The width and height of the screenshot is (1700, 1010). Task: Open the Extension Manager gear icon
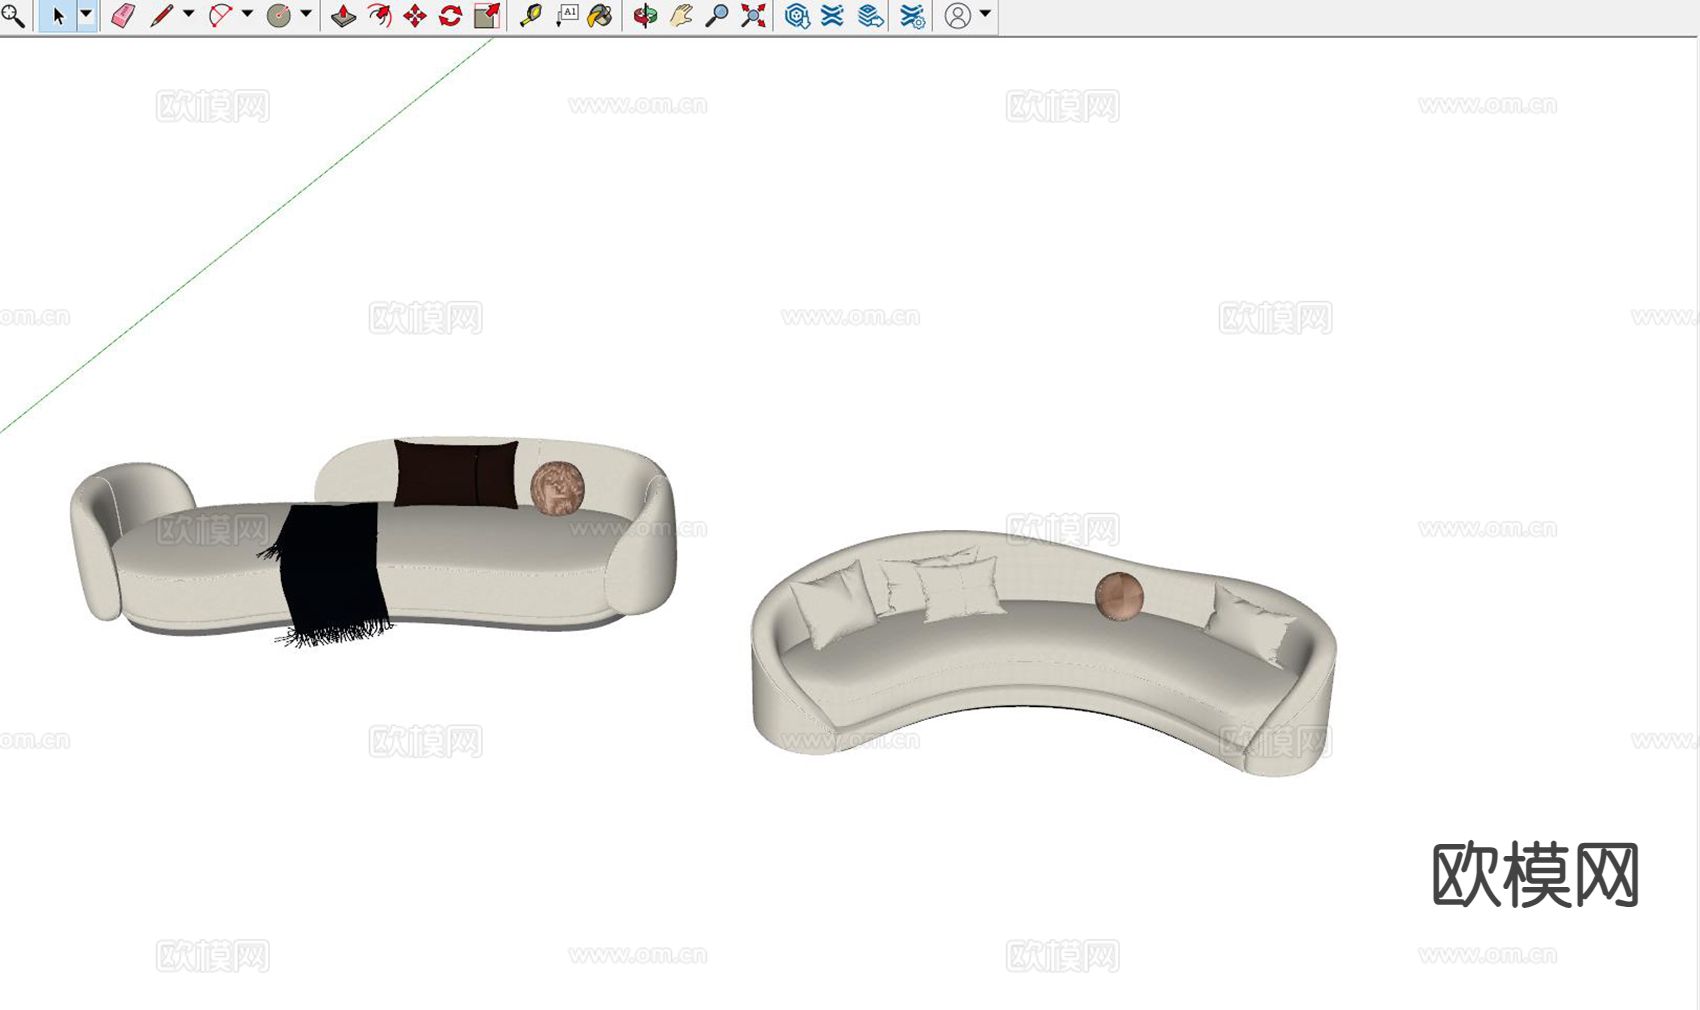(x=912, y=15)
